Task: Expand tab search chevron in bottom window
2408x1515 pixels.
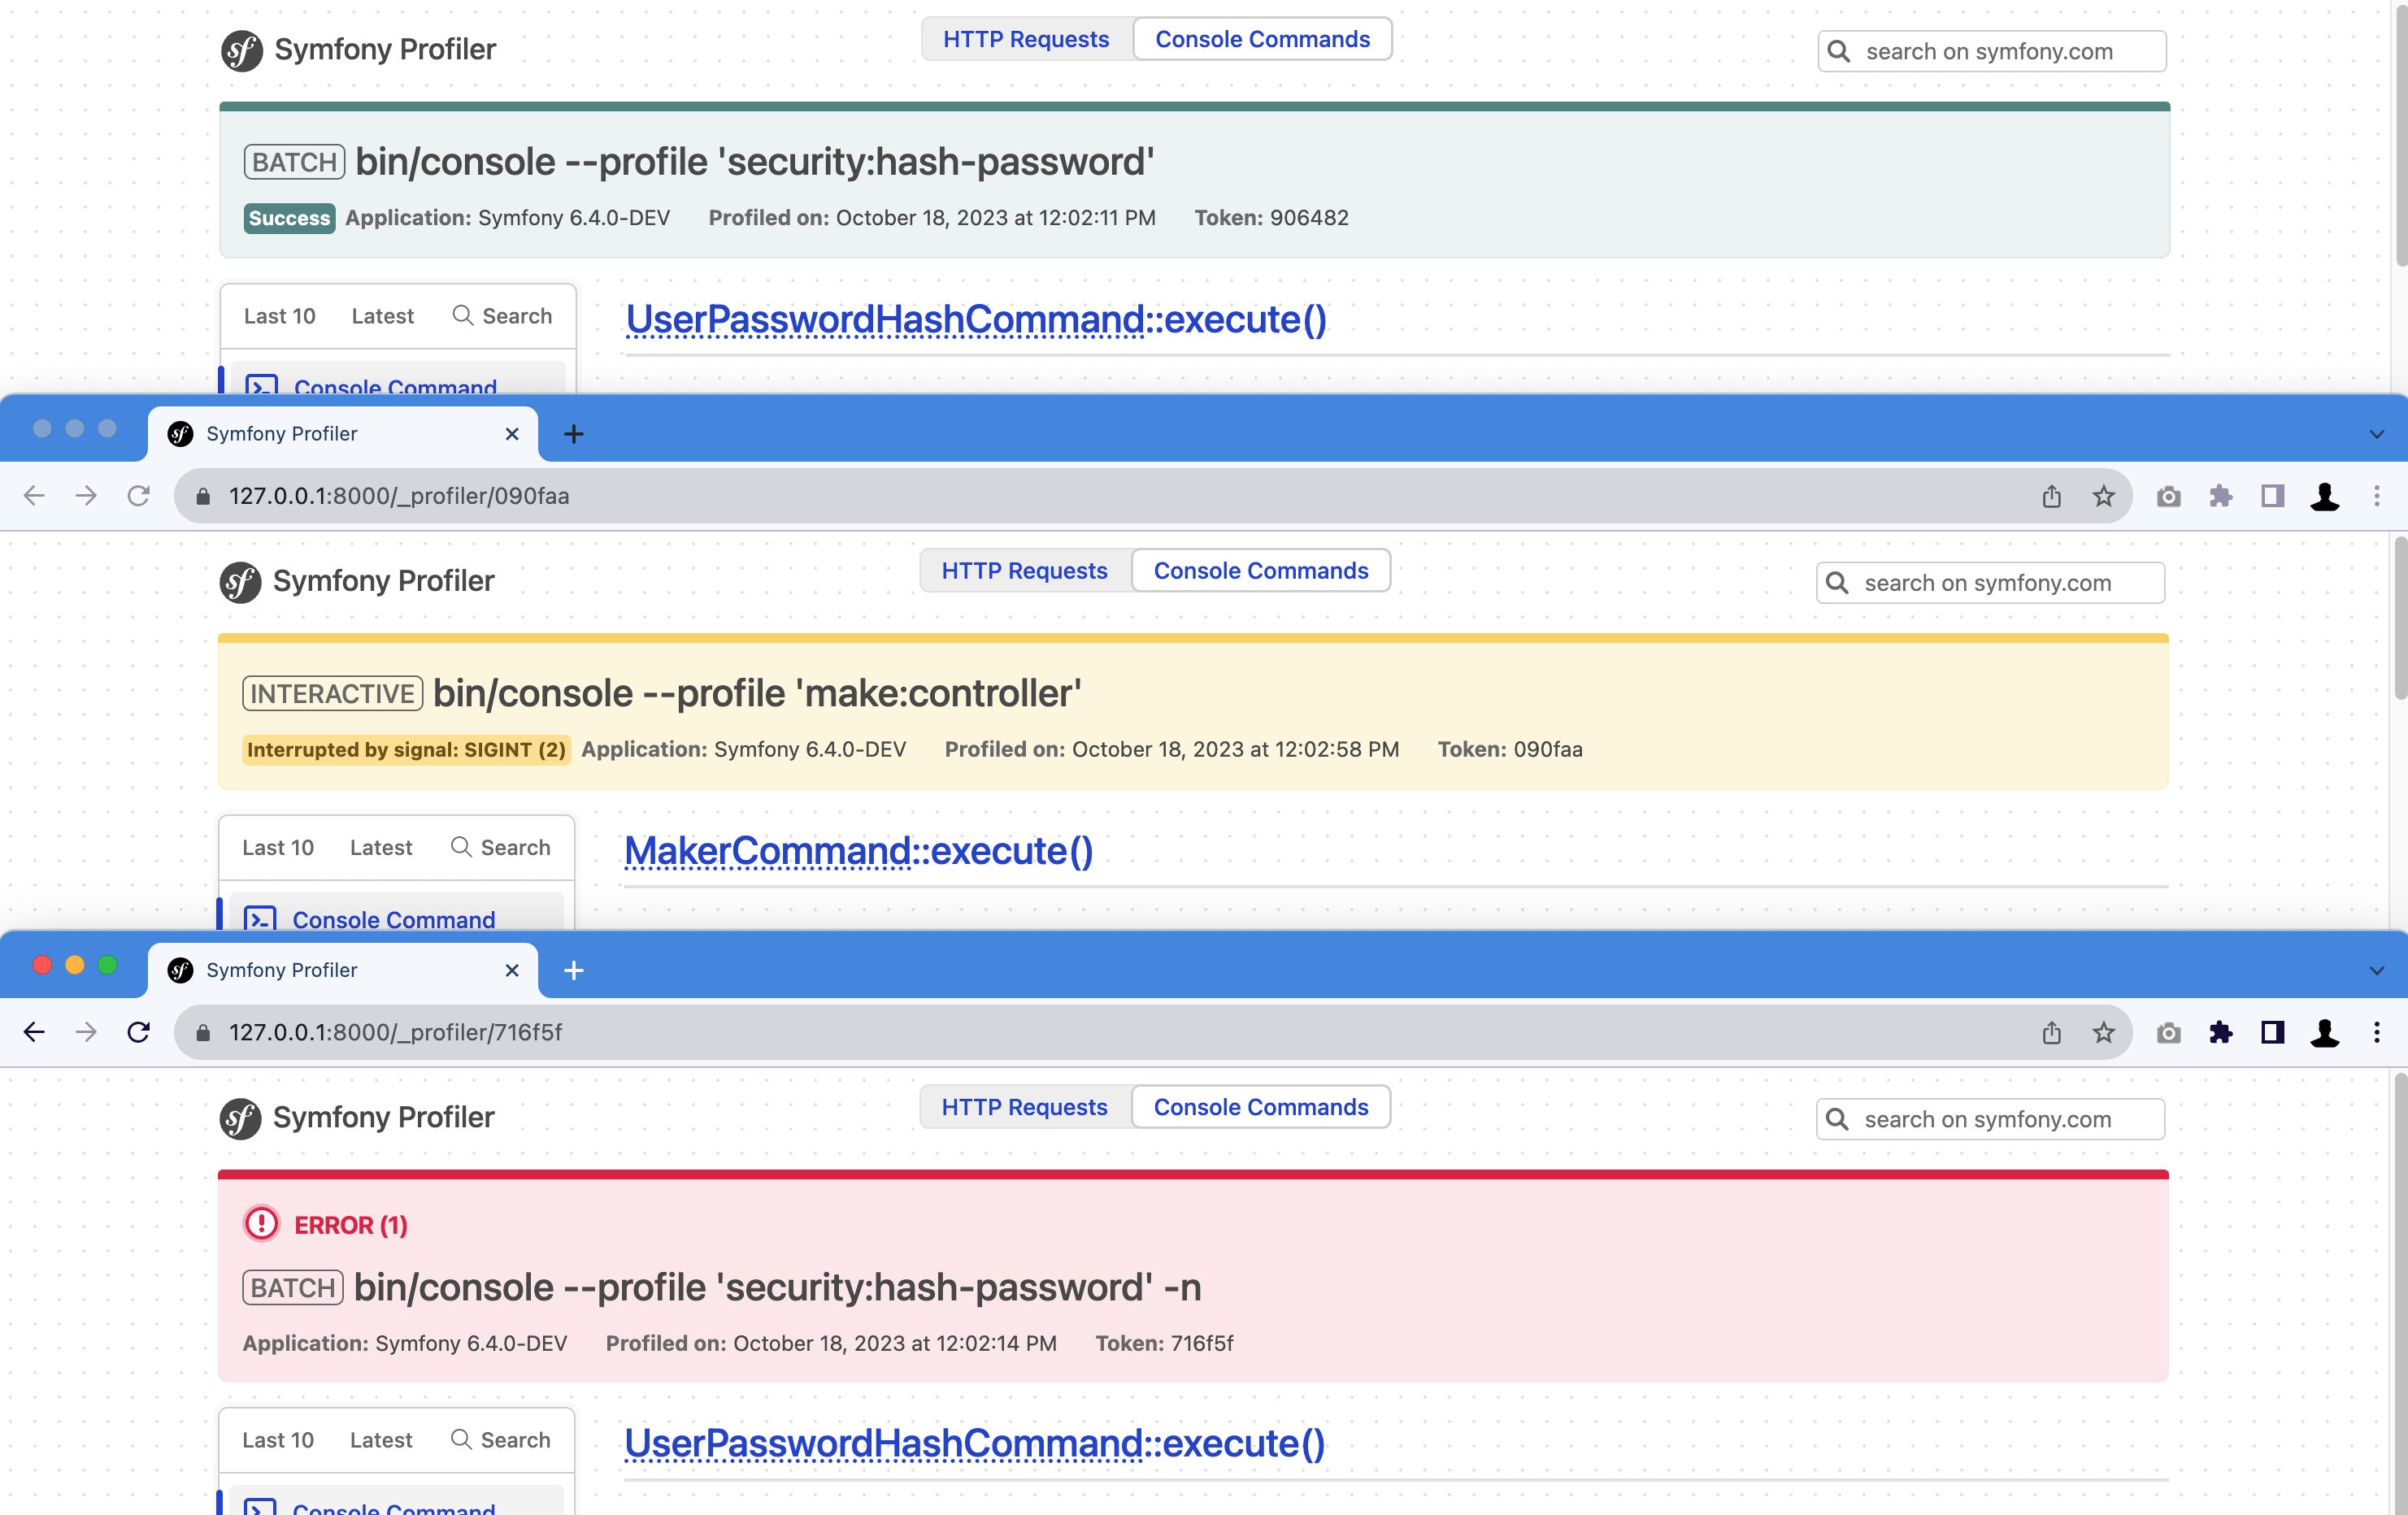Action: pos(2377,971)
